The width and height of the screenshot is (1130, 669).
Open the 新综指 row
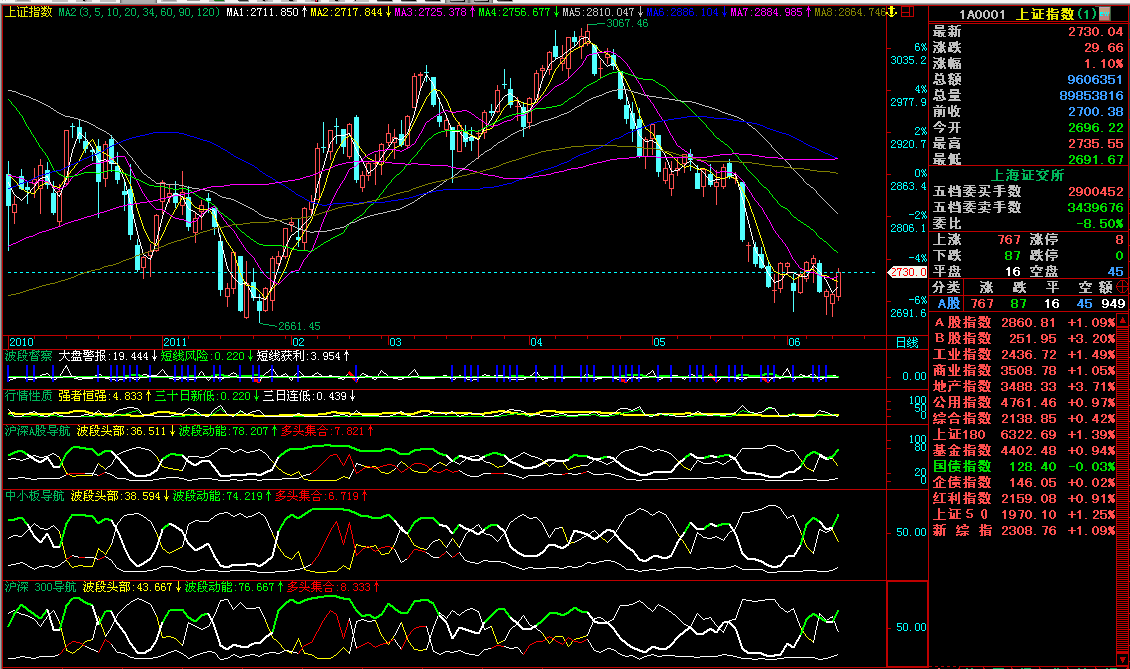coord(1024,531)
